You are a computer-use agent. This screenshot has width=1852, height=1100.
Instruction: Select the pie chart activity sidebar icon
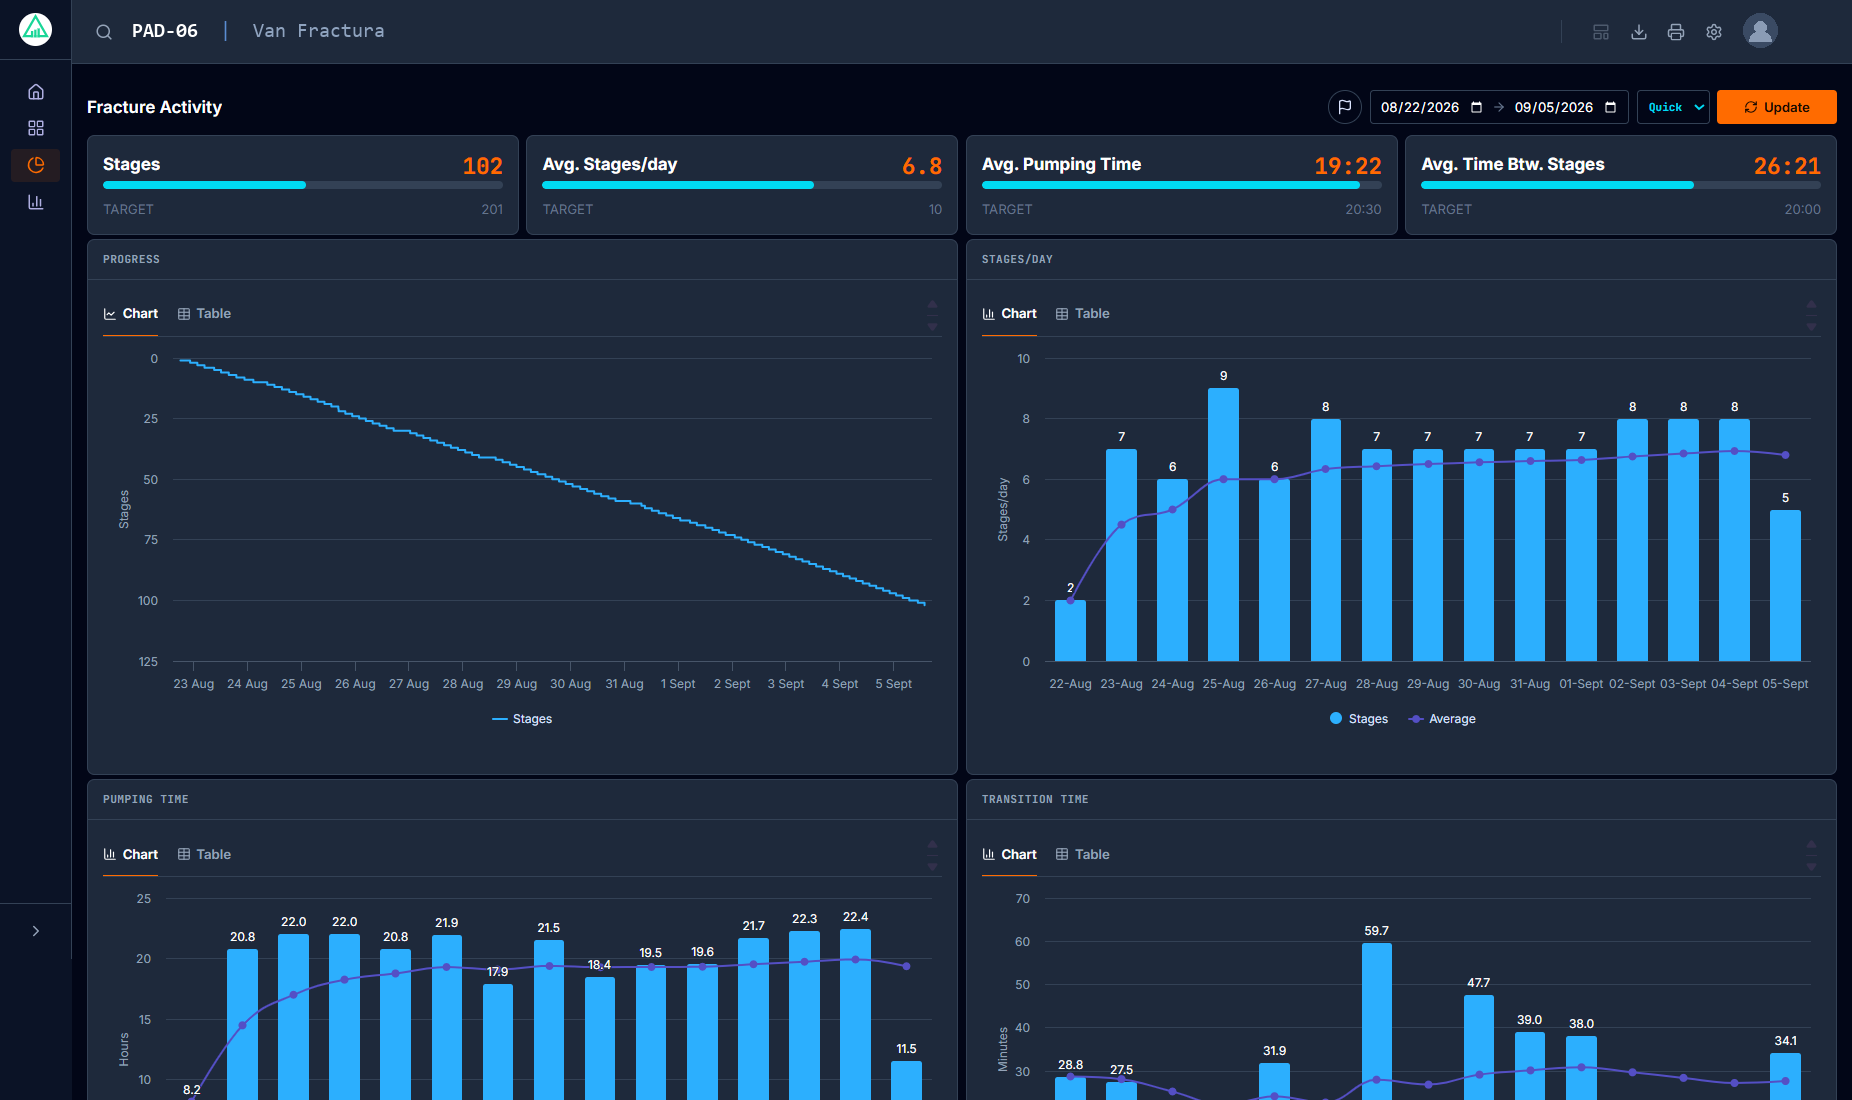pos(36,165)
